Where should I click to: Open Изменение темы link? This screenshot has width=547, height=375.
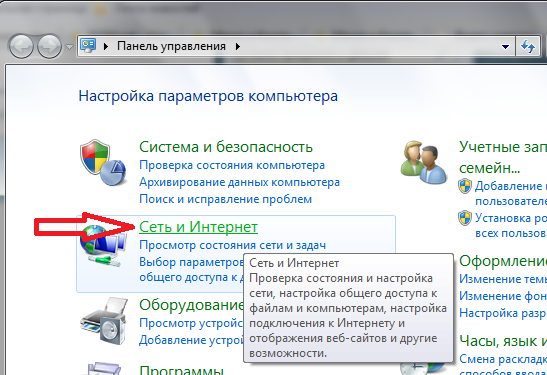coord(503,279)
